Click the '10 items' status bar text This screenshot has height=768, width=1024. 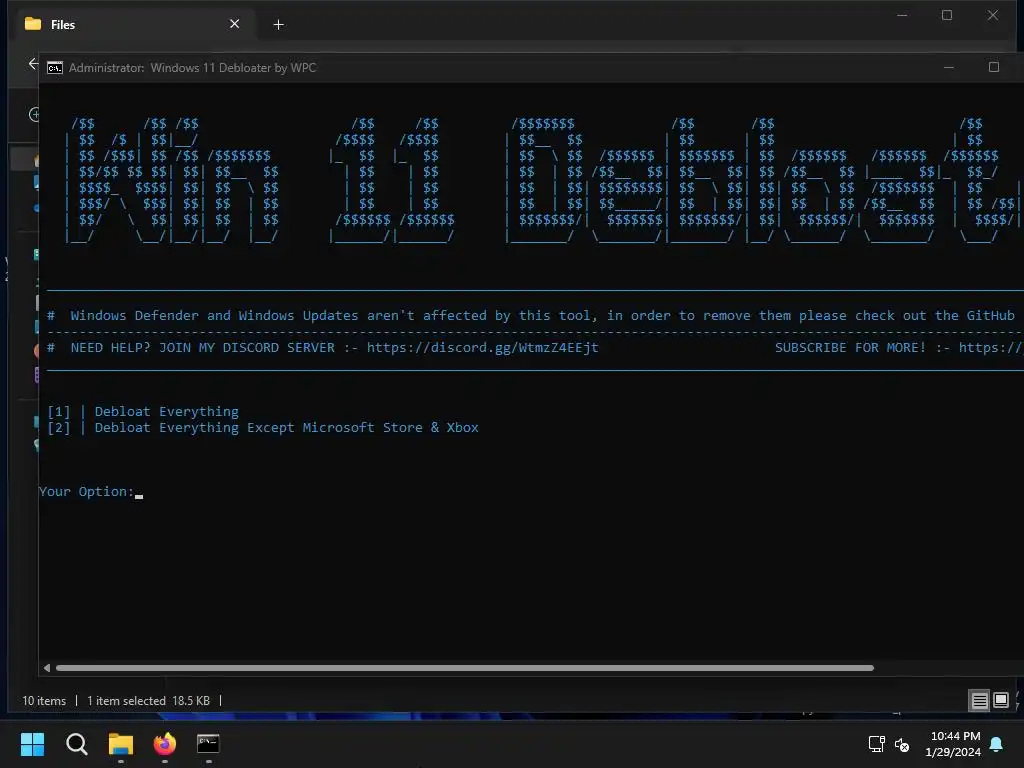click(44, 701)
